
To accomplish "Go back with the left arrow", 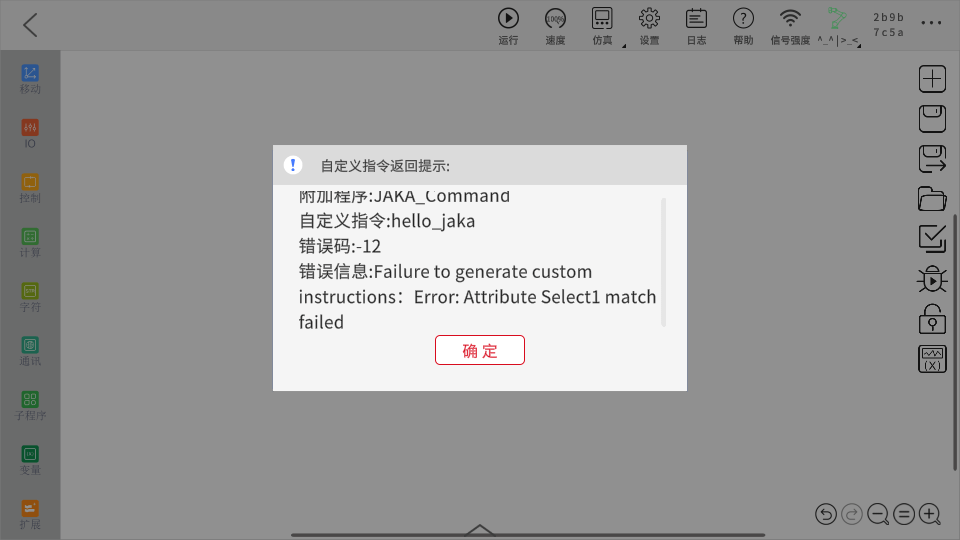I will 30,25.
